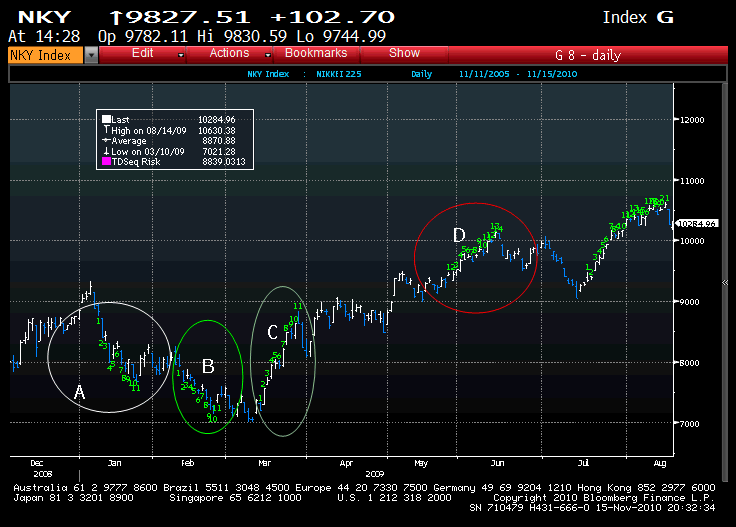This screenshot has height=527, width=736.
Task: Click the Op 9782.11 open value
Action: pos(143,36)
